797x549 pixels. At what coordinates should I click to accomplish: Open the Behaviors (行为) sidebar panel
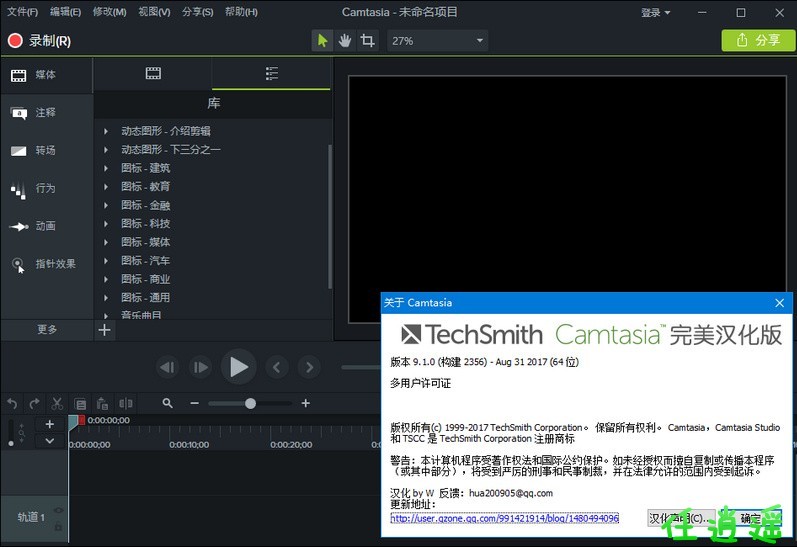(47, 189)
